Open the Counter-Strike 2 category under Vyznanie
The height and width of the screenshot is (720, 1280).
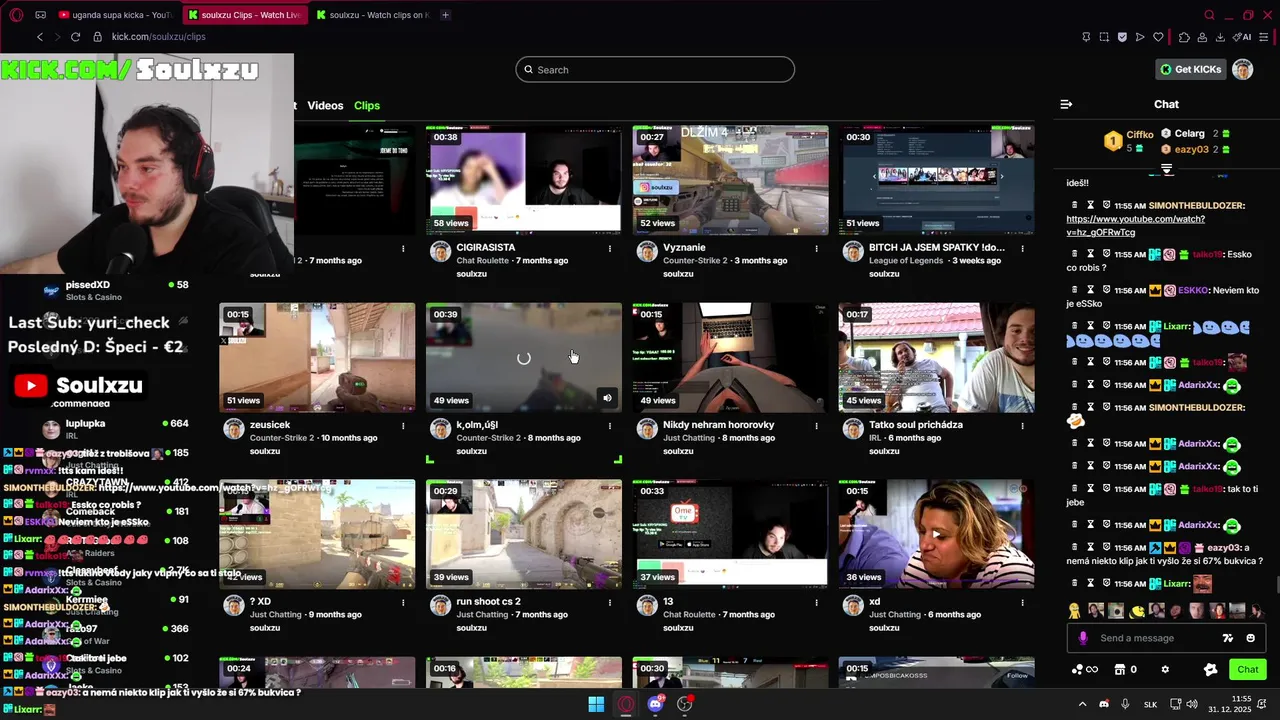coord(697,260)
